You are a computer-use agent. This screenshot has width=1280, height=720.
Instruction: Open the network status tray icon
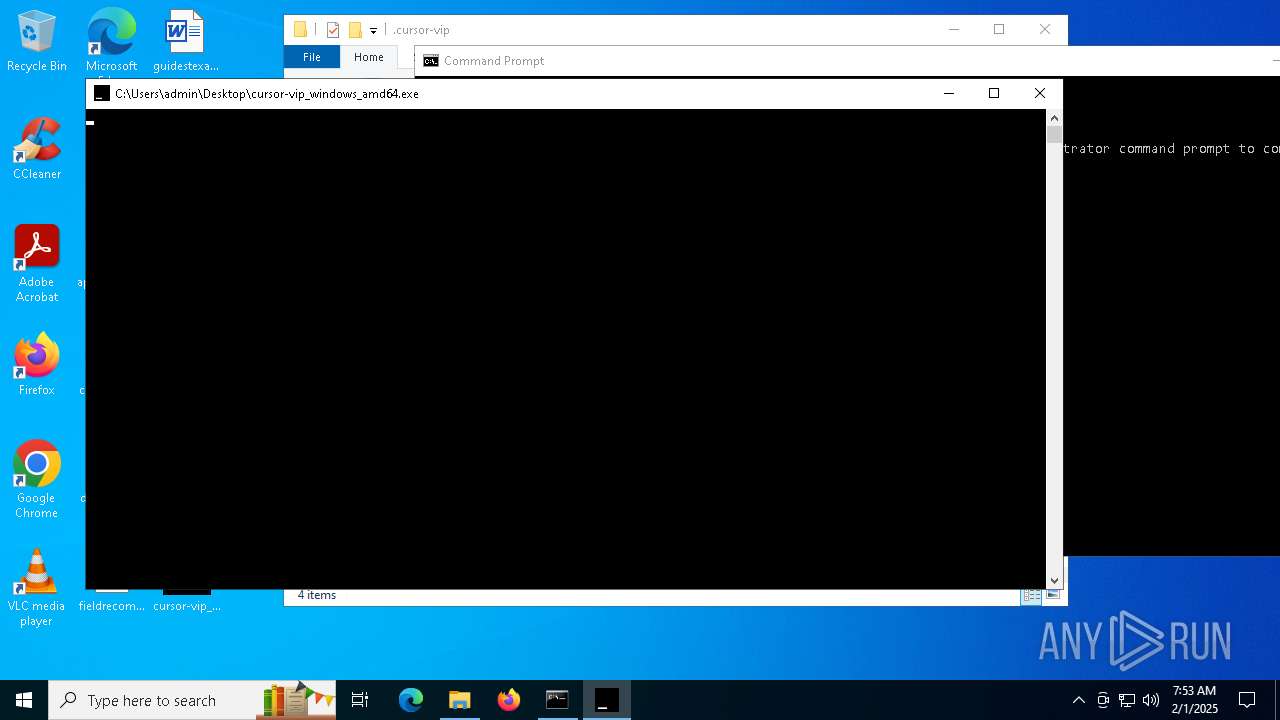point(1127,700)
